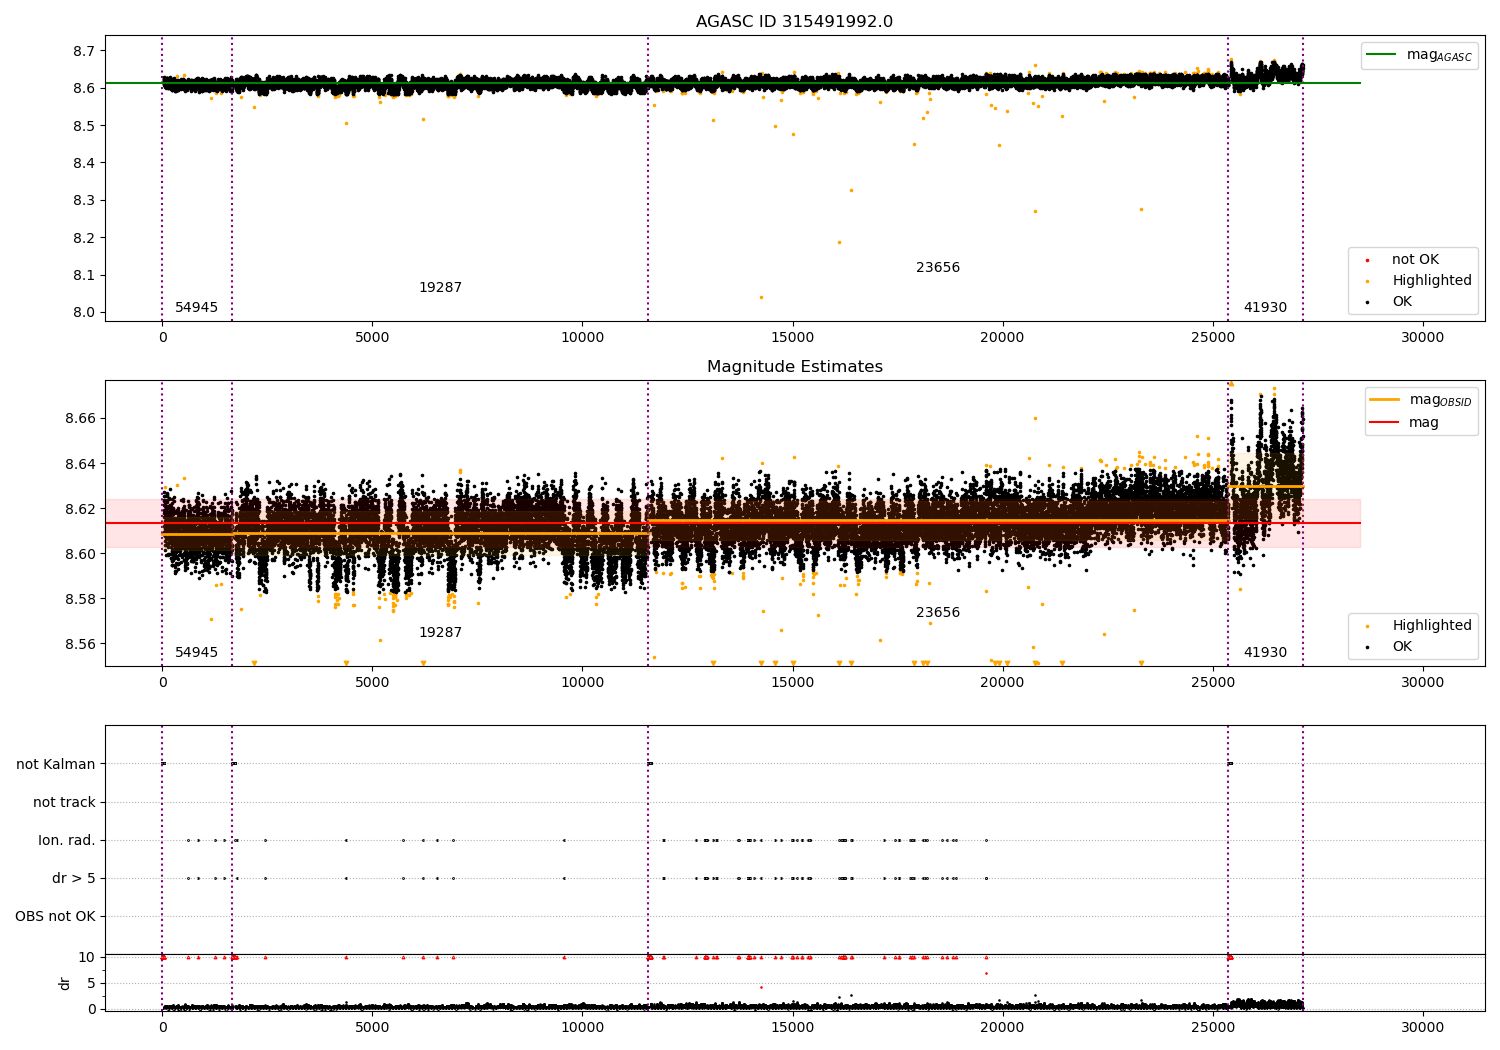Click the '8.56' y-axis tick label in middle plot
Viewport: 1500px width, 1050px height.
(80, 644)
